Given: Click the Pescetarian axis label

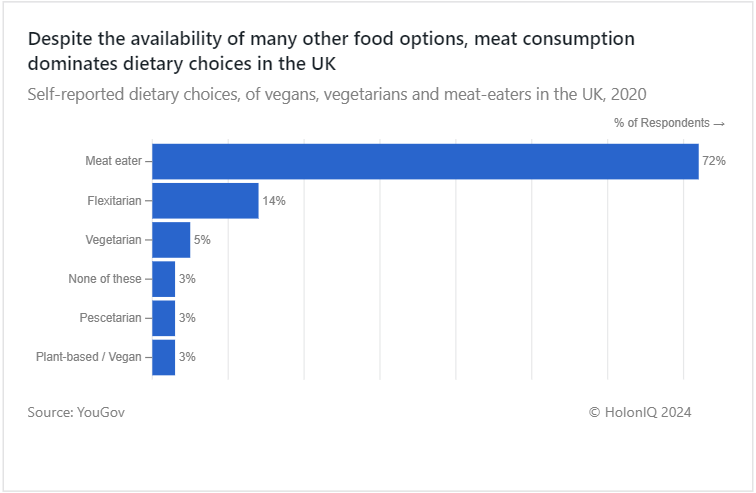Looking at the screenshot, I should click(110, 318).
